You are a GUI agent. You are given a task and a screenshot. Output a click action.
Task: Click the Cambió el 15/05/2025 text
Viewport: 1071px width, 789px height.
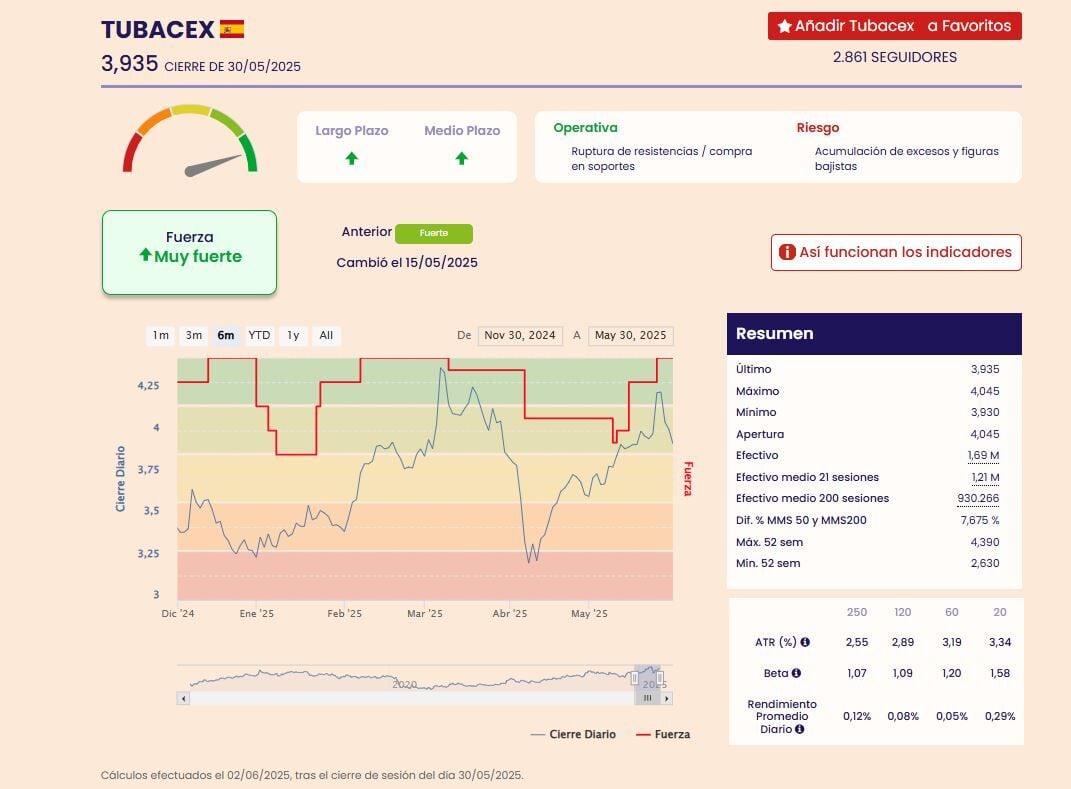(x=407, y=262)
